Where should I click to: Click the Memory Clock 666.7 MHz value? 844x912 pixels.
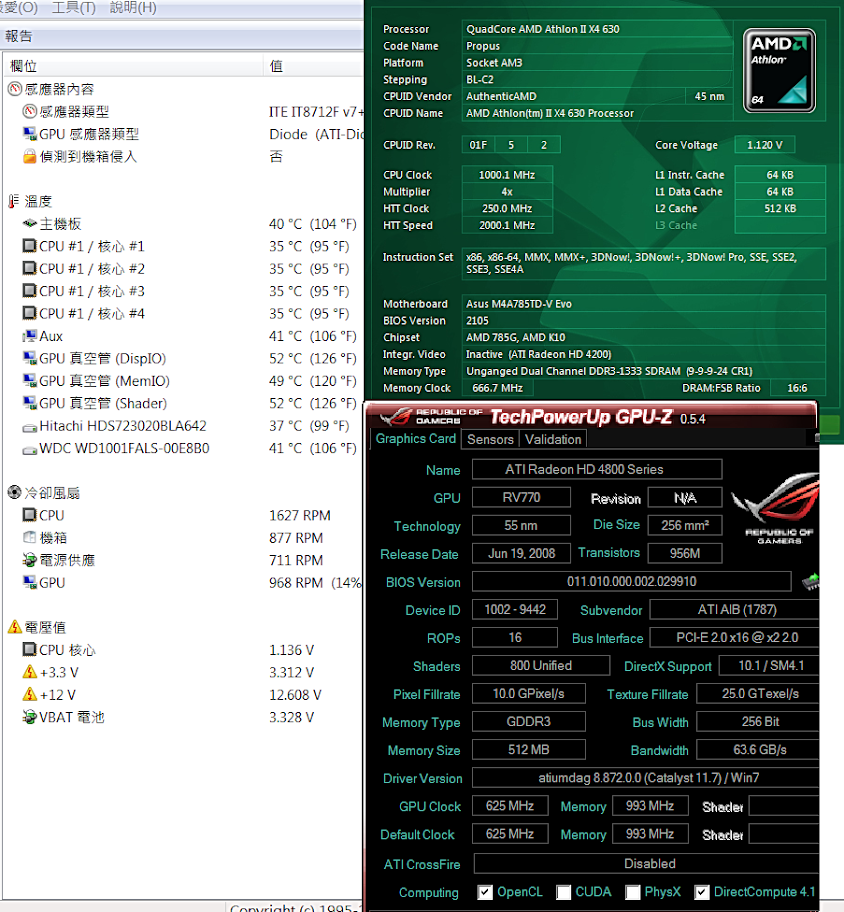pyautogui.click(x=497, y=388)
